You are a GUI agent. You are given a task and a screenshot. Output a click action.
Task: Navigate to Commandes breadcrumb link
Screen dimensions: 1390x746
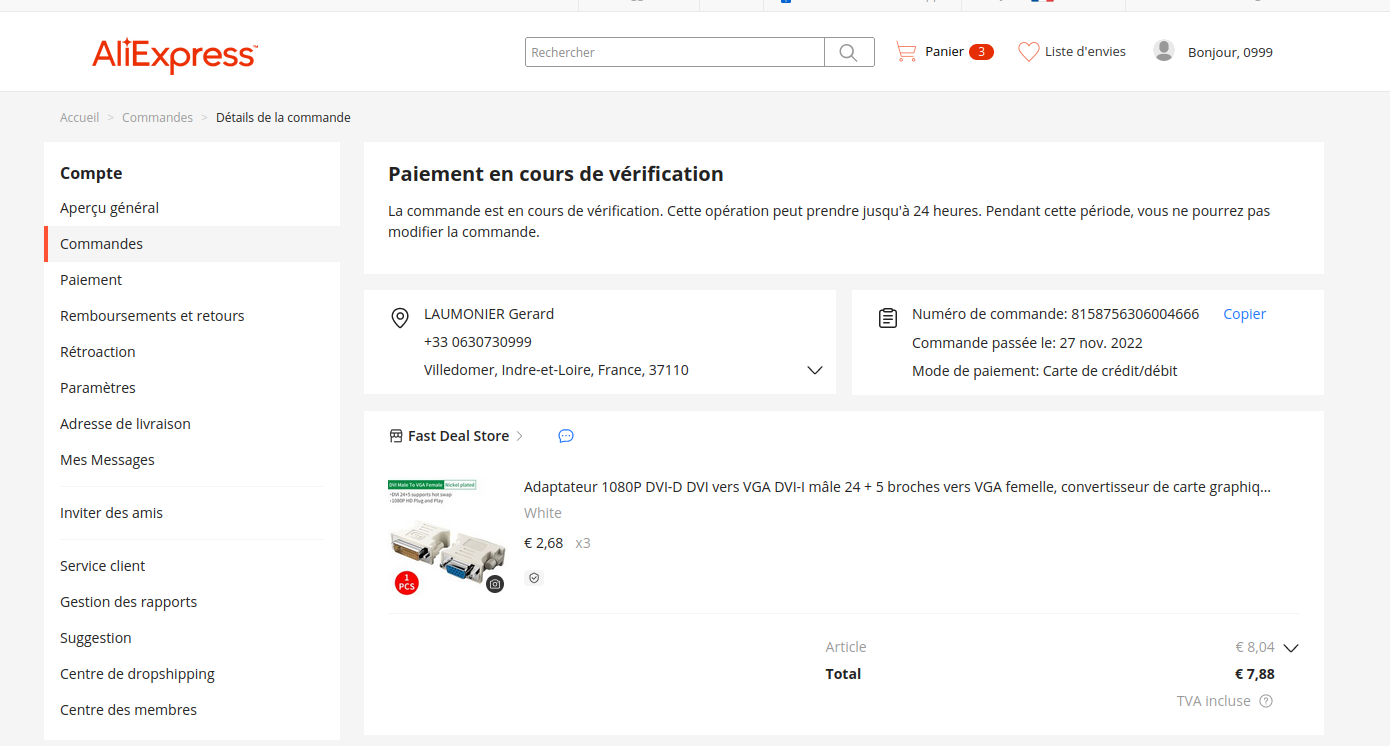(157, 118)
